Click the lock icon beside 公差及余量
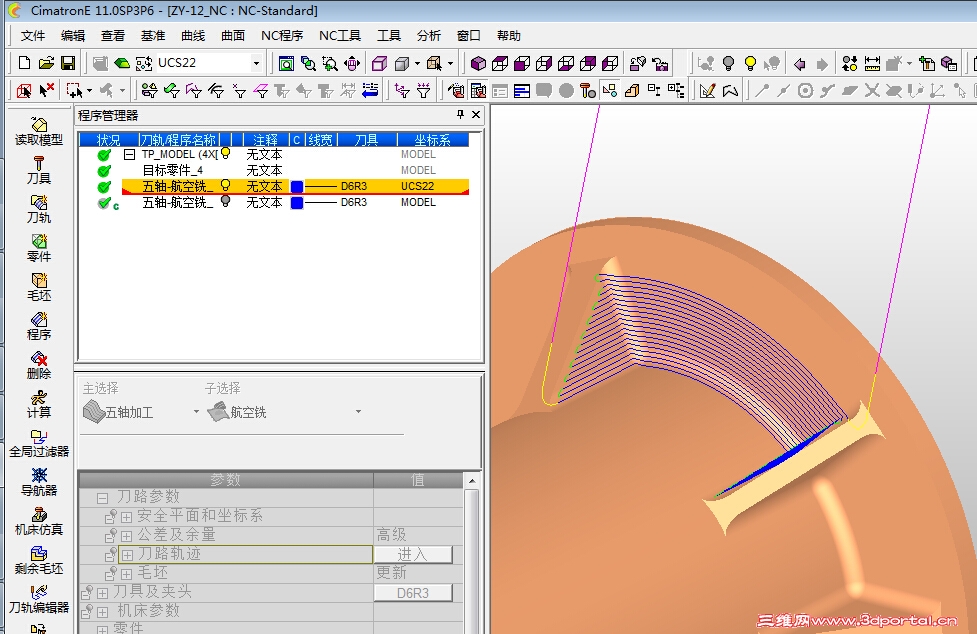The image size is (977, 634). [x=110, y=535]
